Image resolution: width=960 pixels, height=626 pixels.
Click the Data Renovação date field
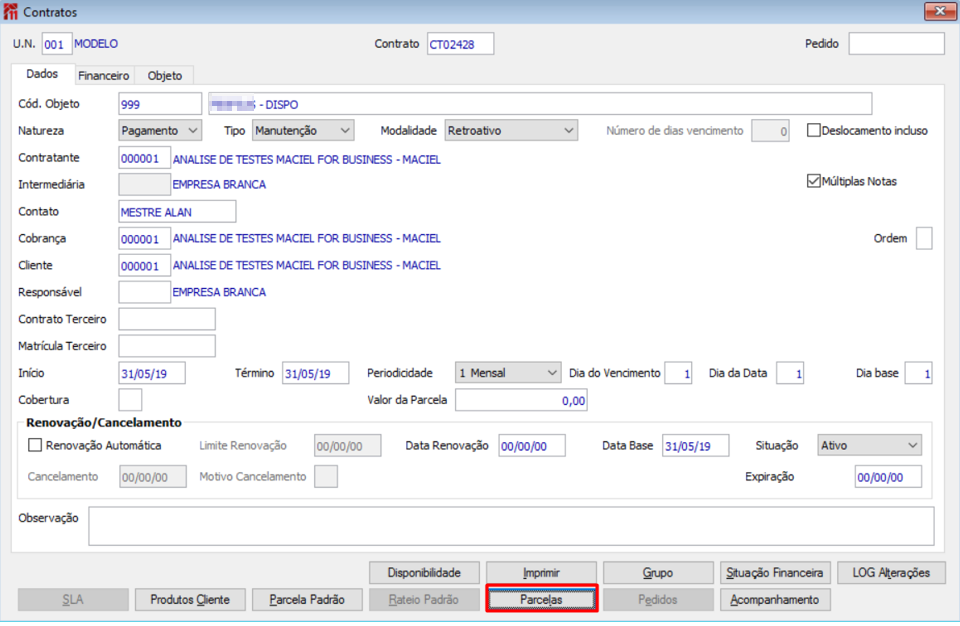pos(532,446)
